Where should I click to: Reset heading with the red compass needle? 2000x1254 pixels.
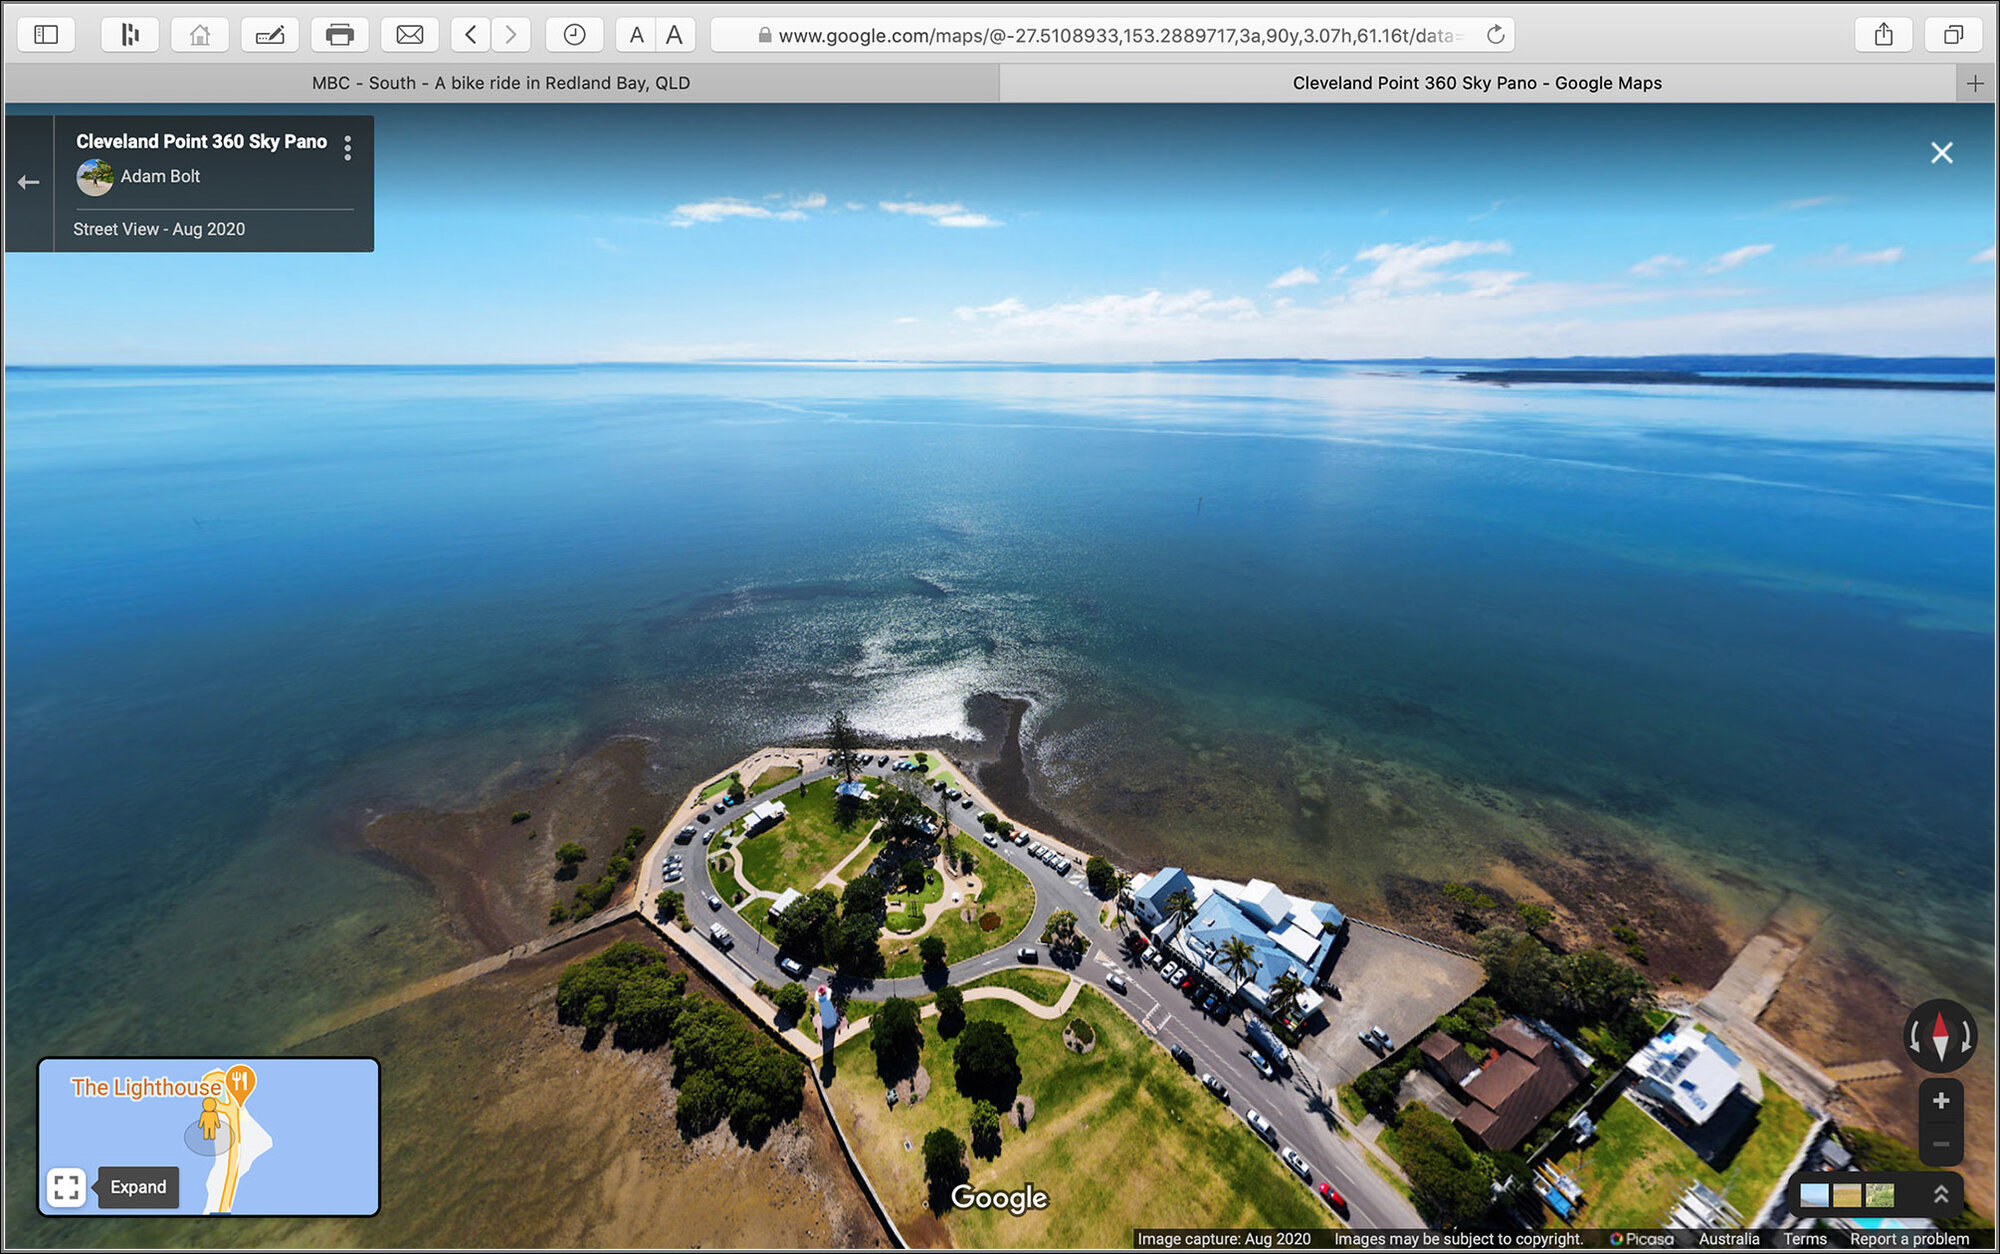tap(1940, 1027)
